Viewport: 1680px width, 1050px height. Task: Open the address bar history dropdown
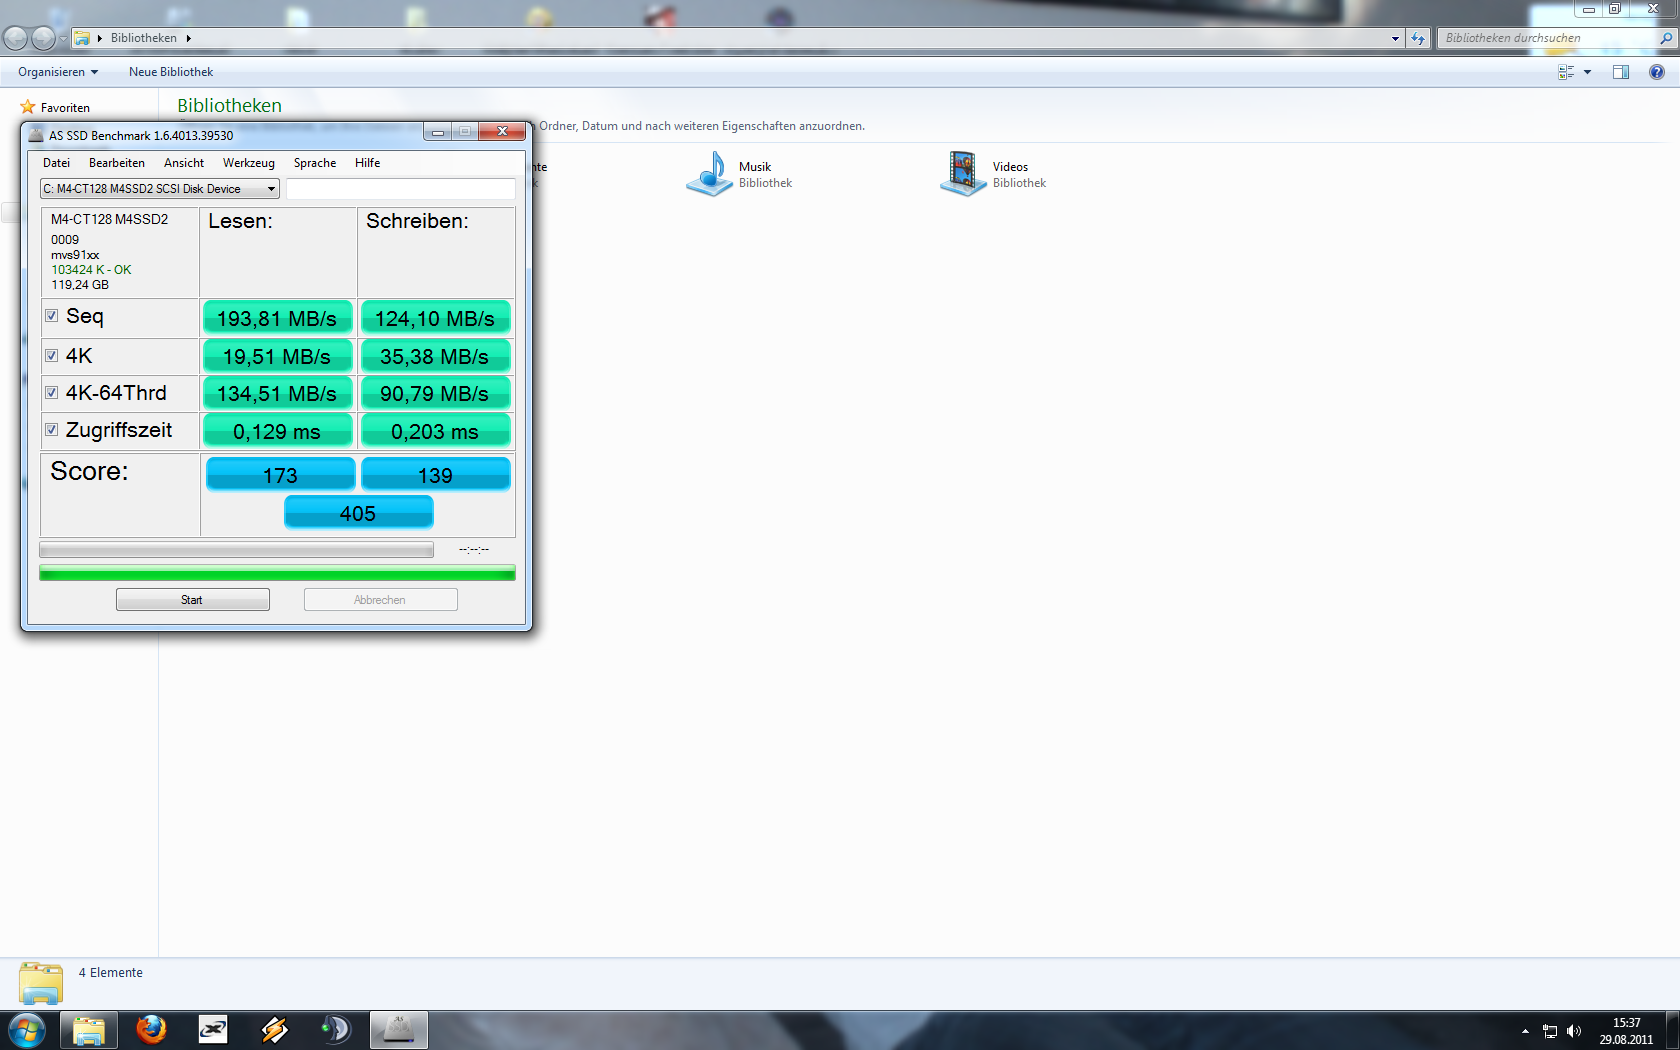click(1395, 38)
